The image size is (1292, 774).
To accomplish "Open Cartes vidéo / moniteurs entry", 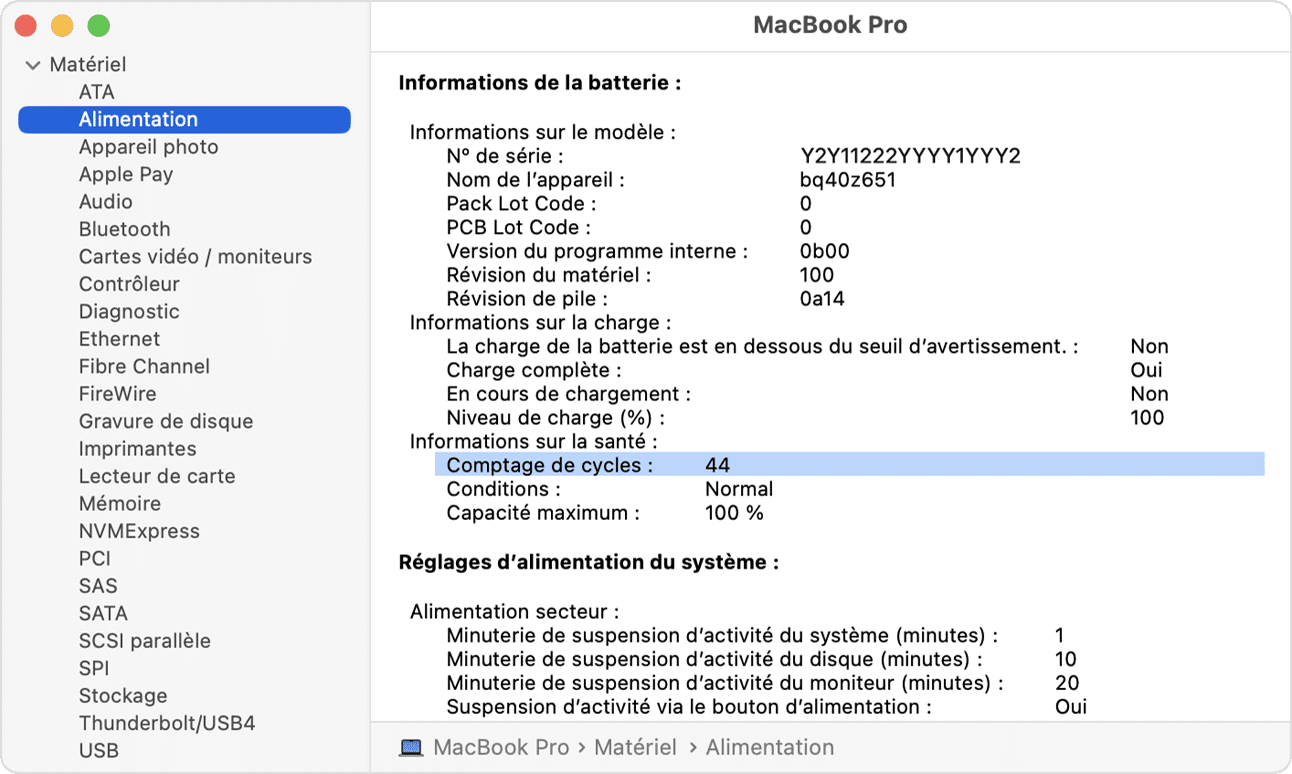I will pyautogui.click(x=195, y=257).
